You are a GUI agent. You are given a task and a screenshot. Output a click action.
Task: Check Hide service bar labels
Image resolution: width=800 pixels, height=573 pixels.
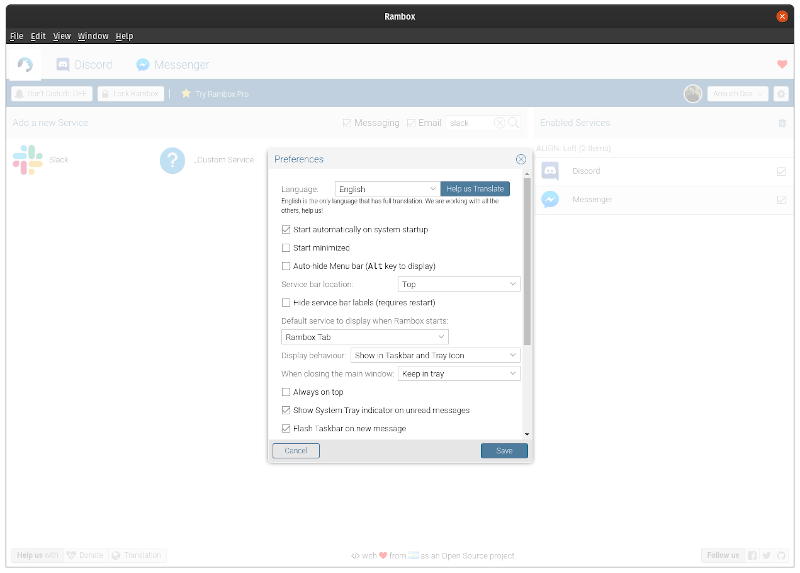coord(286,303)
